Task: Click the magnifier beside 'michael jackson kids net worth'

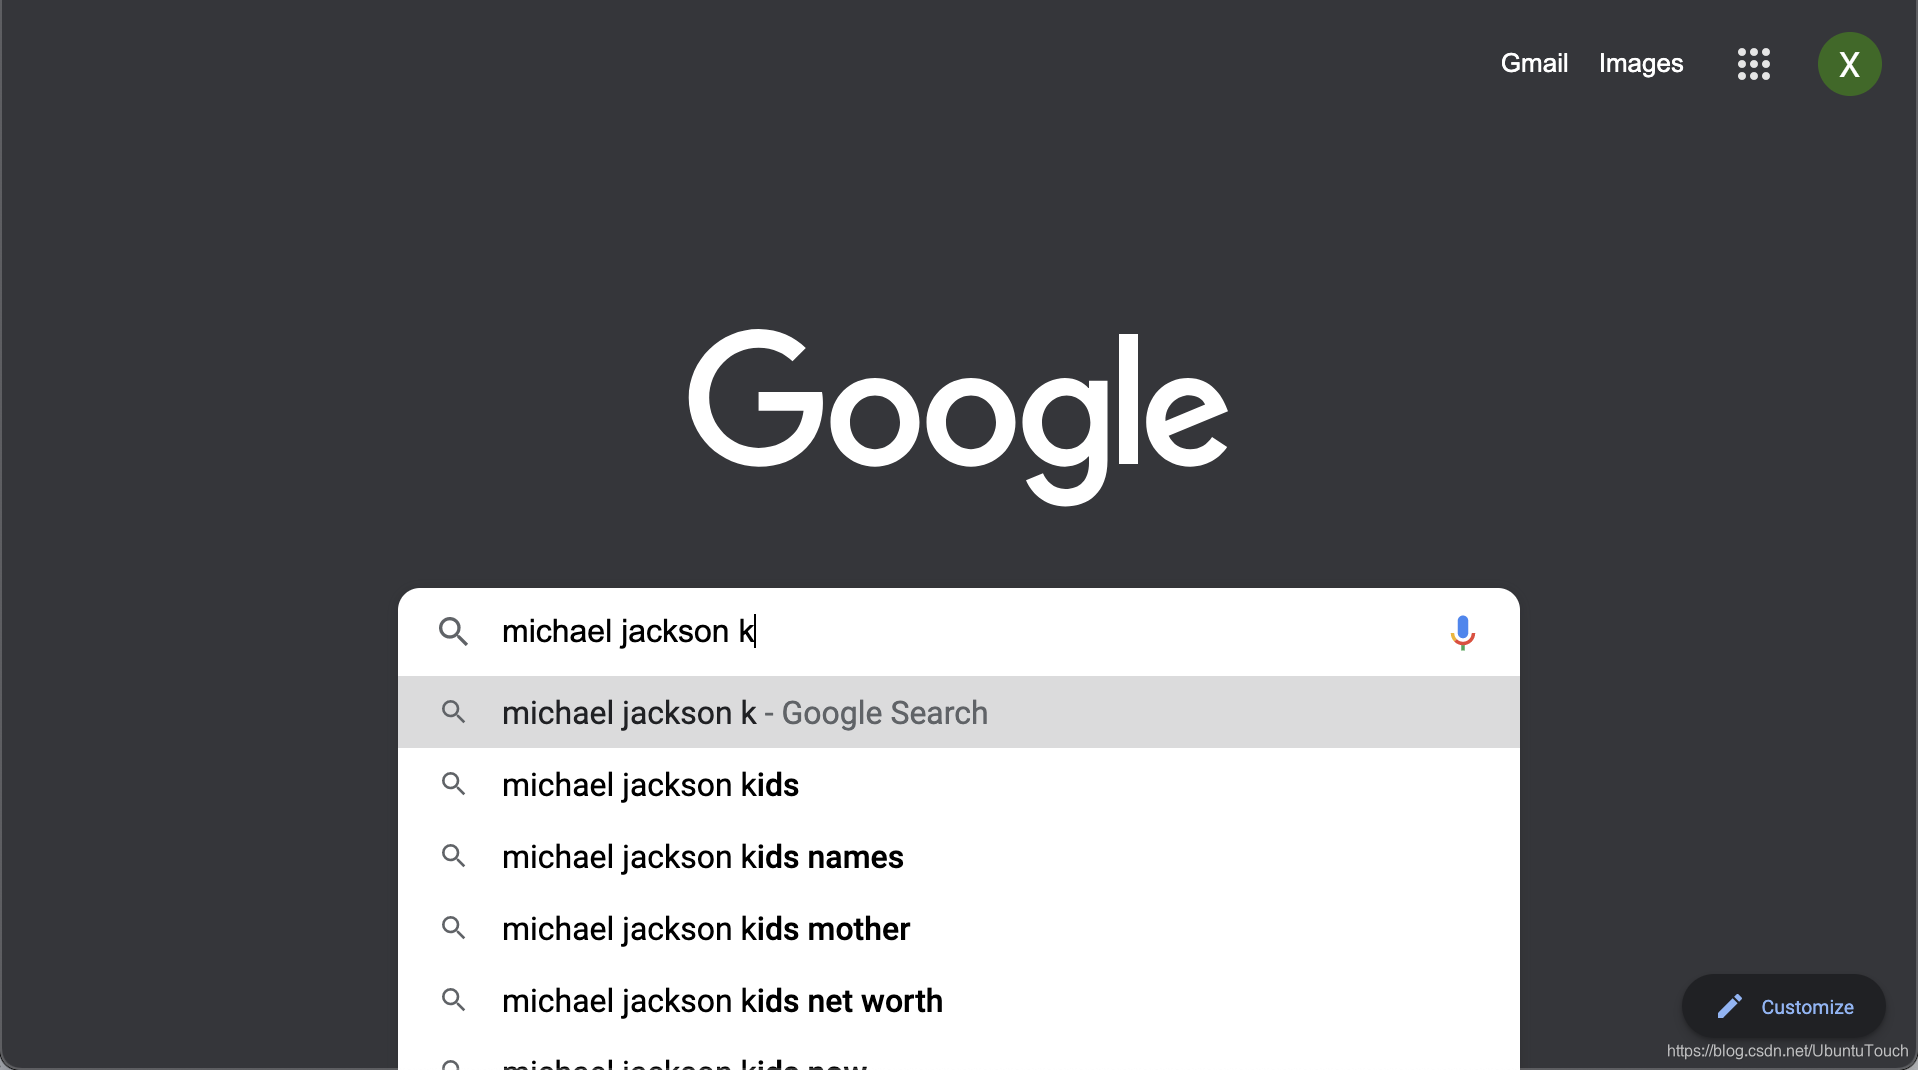Action: [454, 1001]
